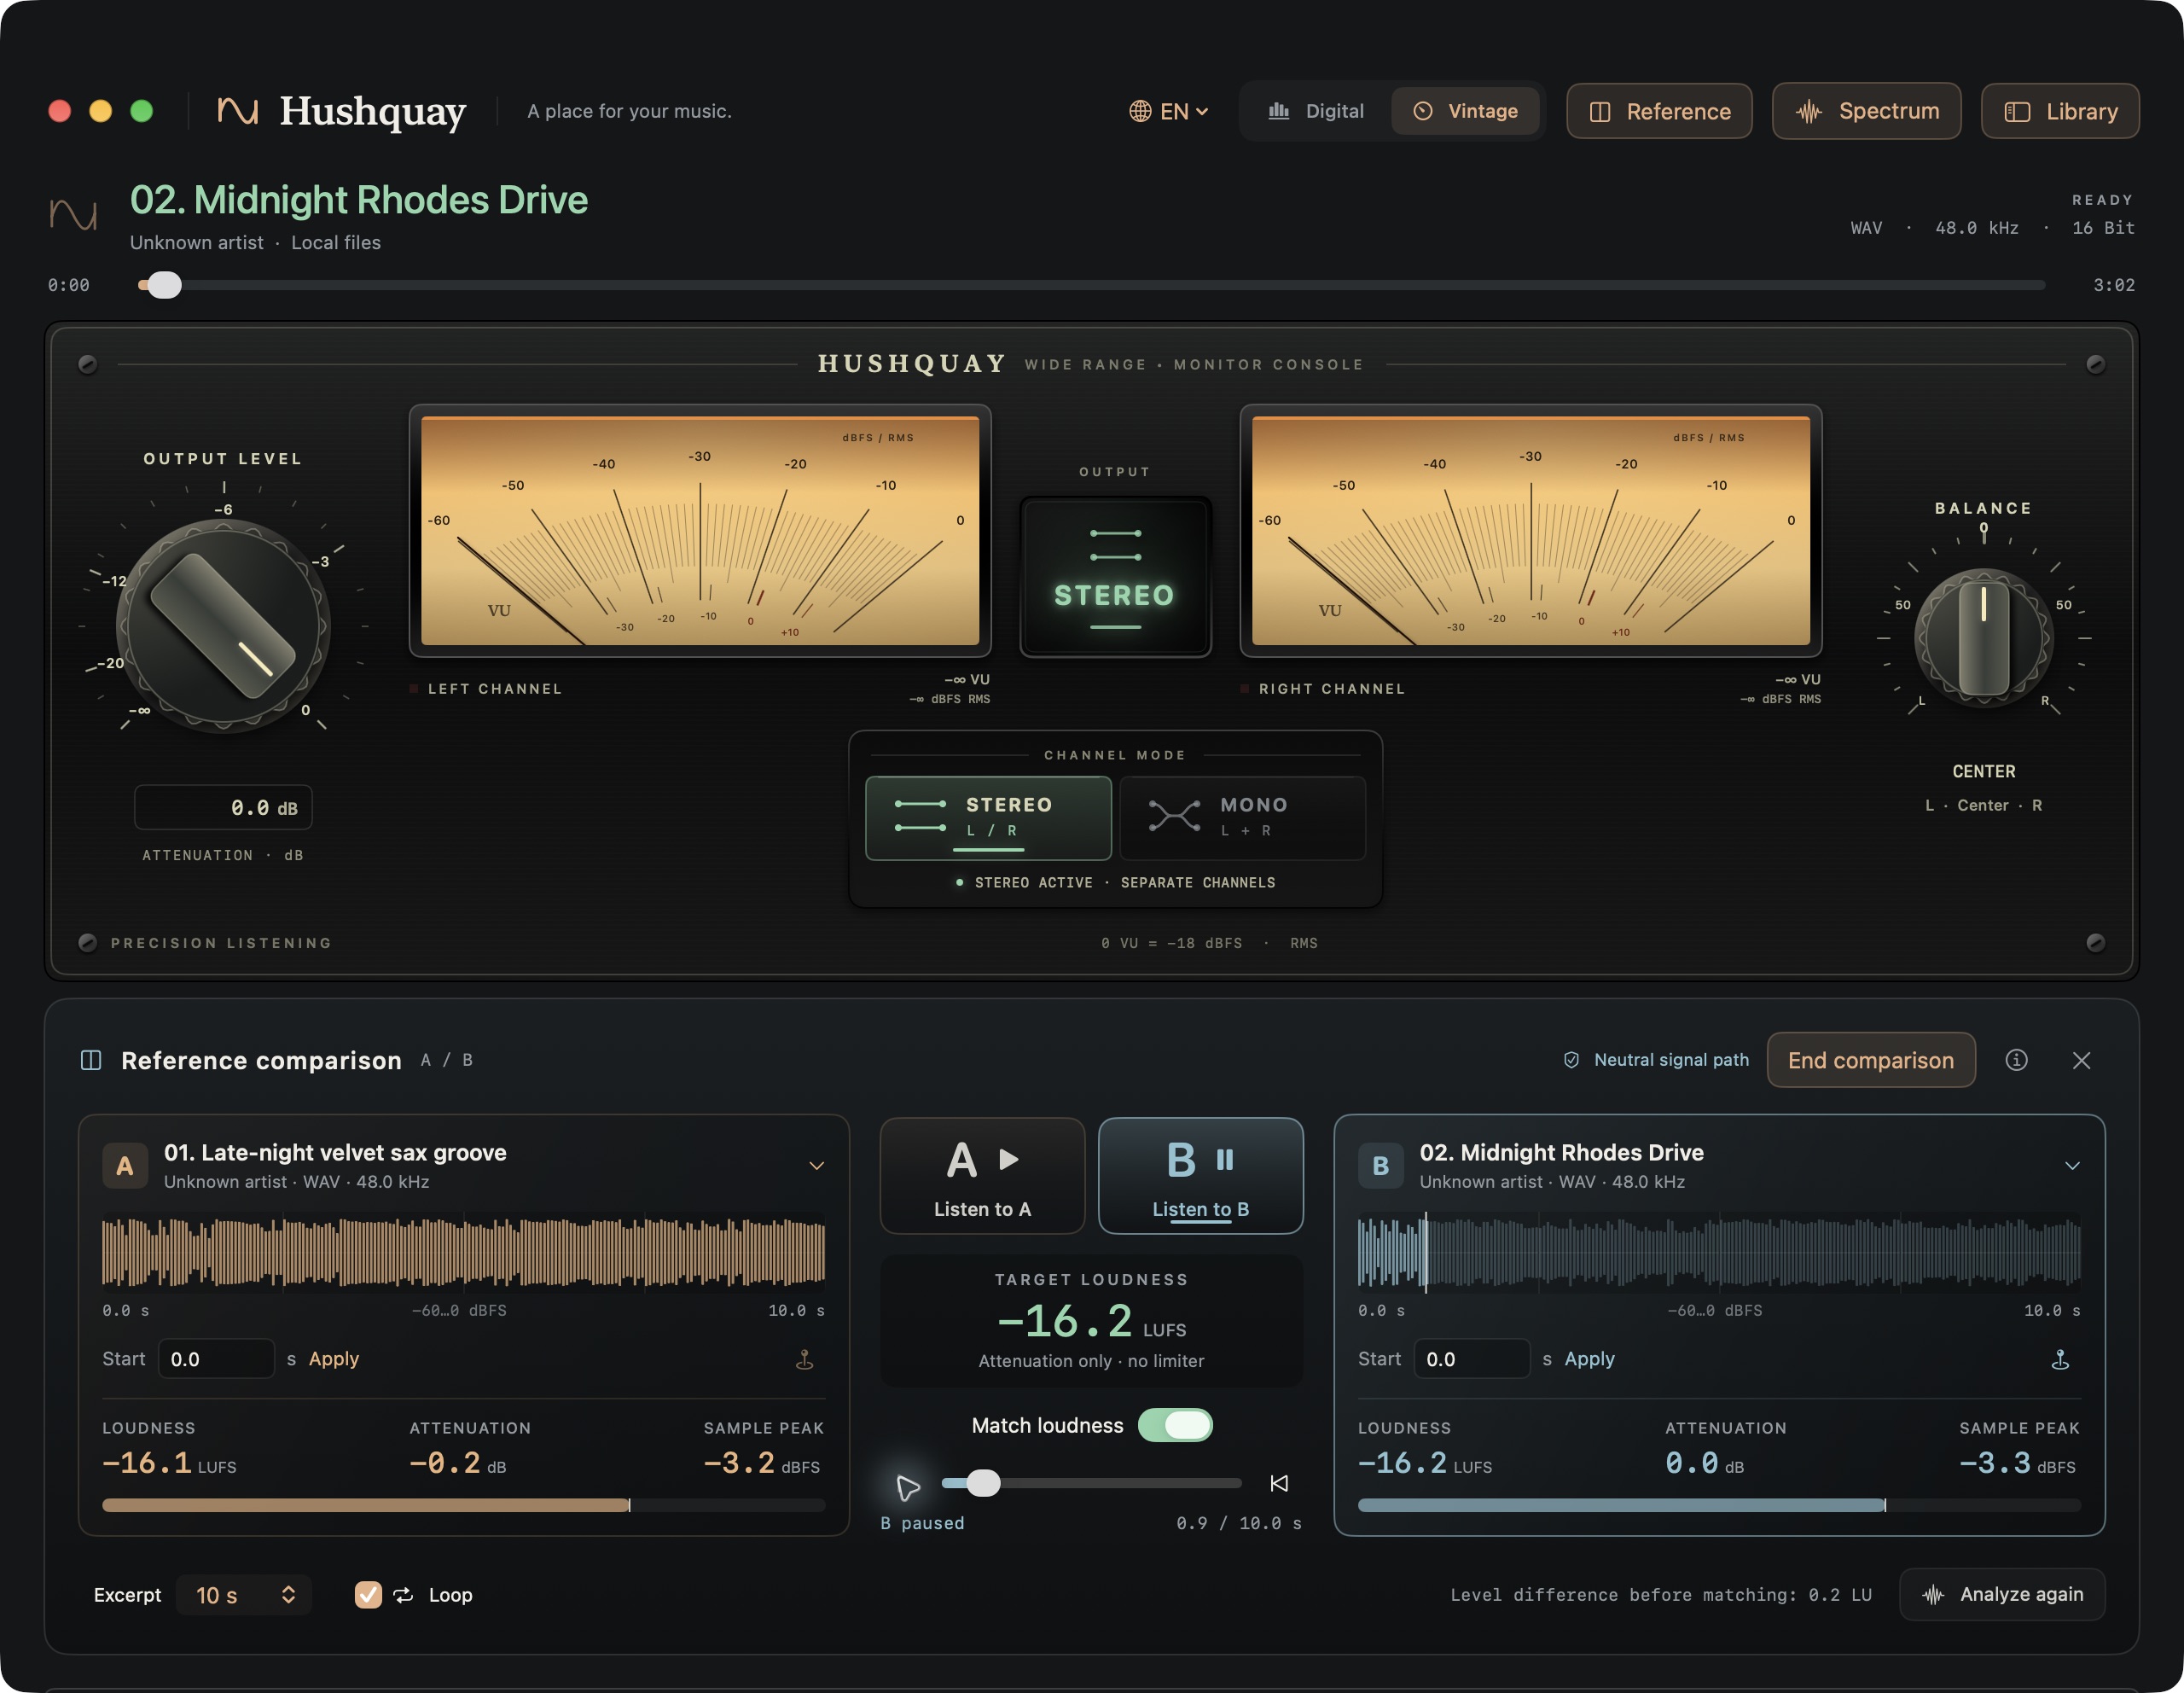This screenshot has height=1693, width=2184.
Task: Click track A waveform thumbnail
Action: point(464,1251)
